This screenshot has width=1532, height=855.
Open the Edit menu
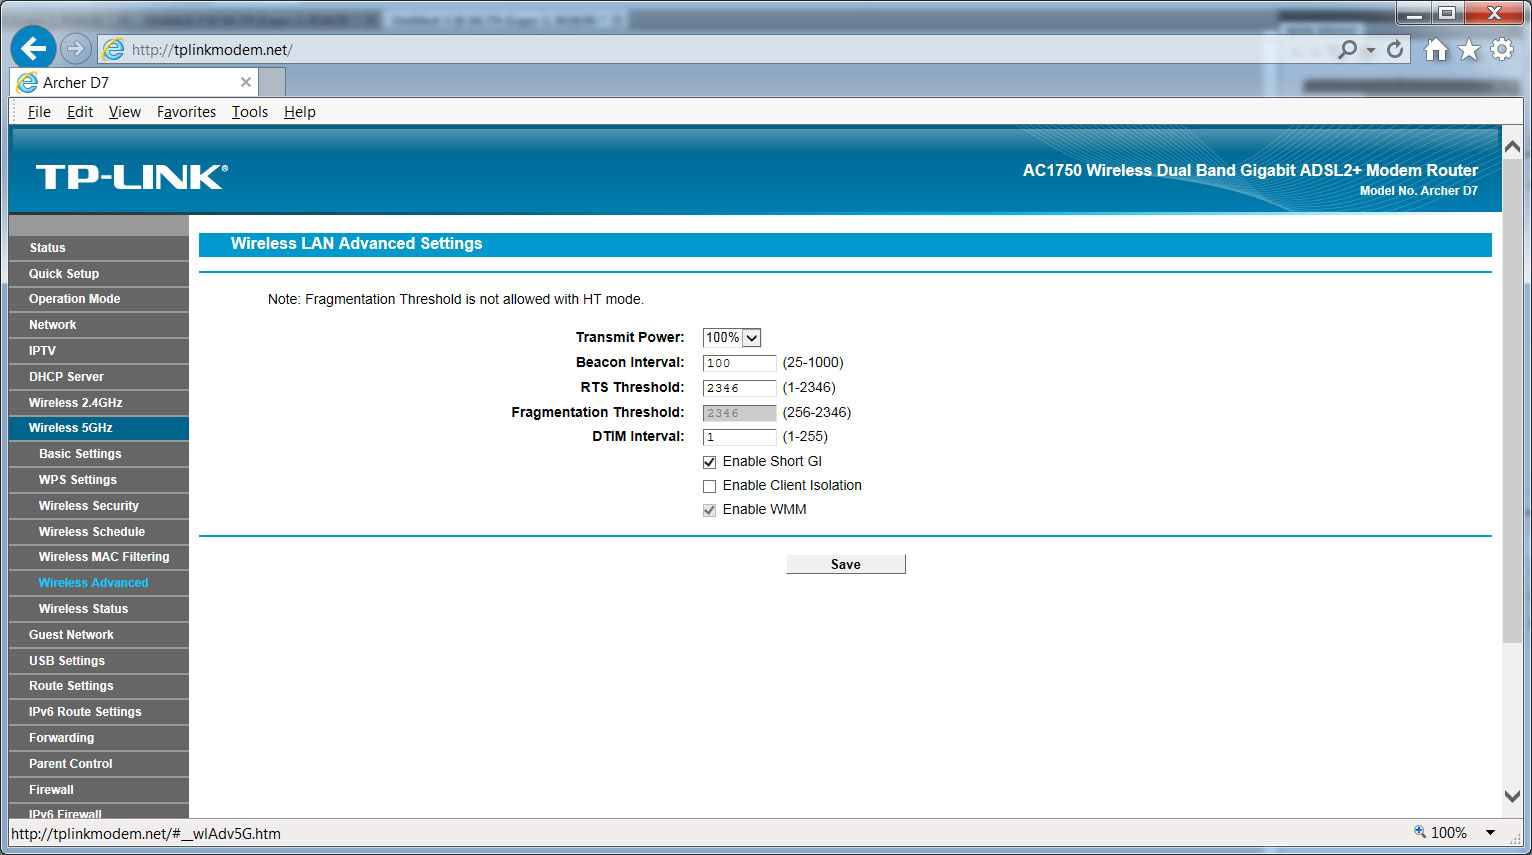[80, 112]
